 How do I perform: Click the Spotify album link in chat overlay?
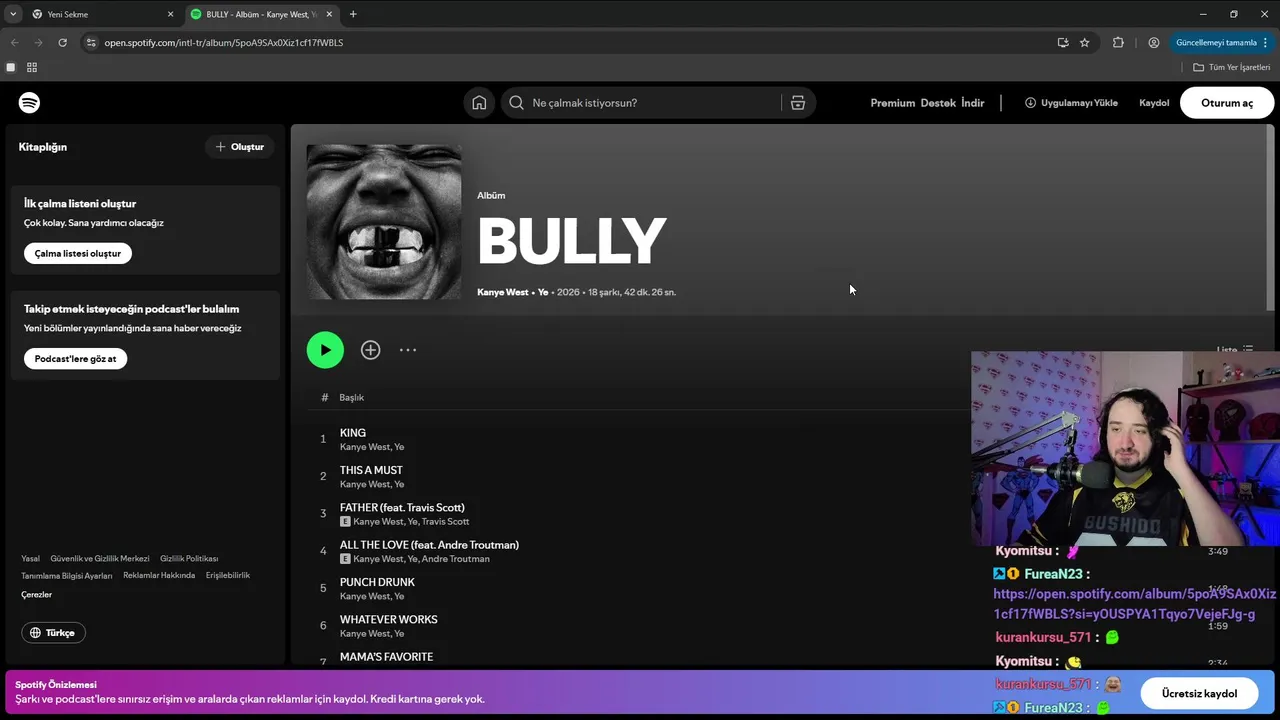[x=1134, y=604]
